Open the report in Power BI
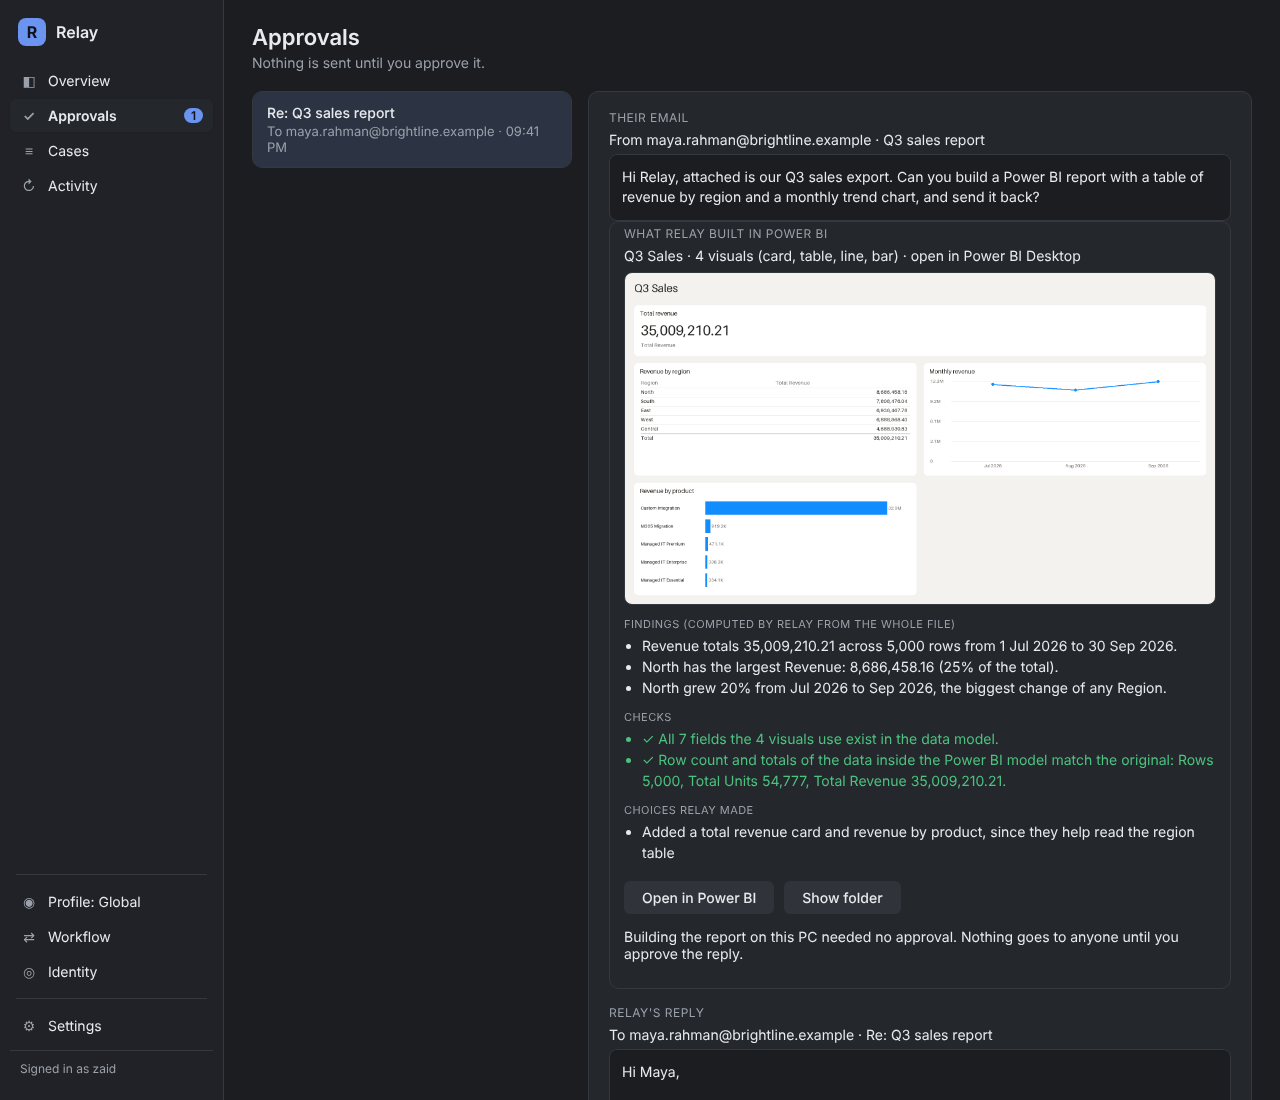 coord(699,898)
